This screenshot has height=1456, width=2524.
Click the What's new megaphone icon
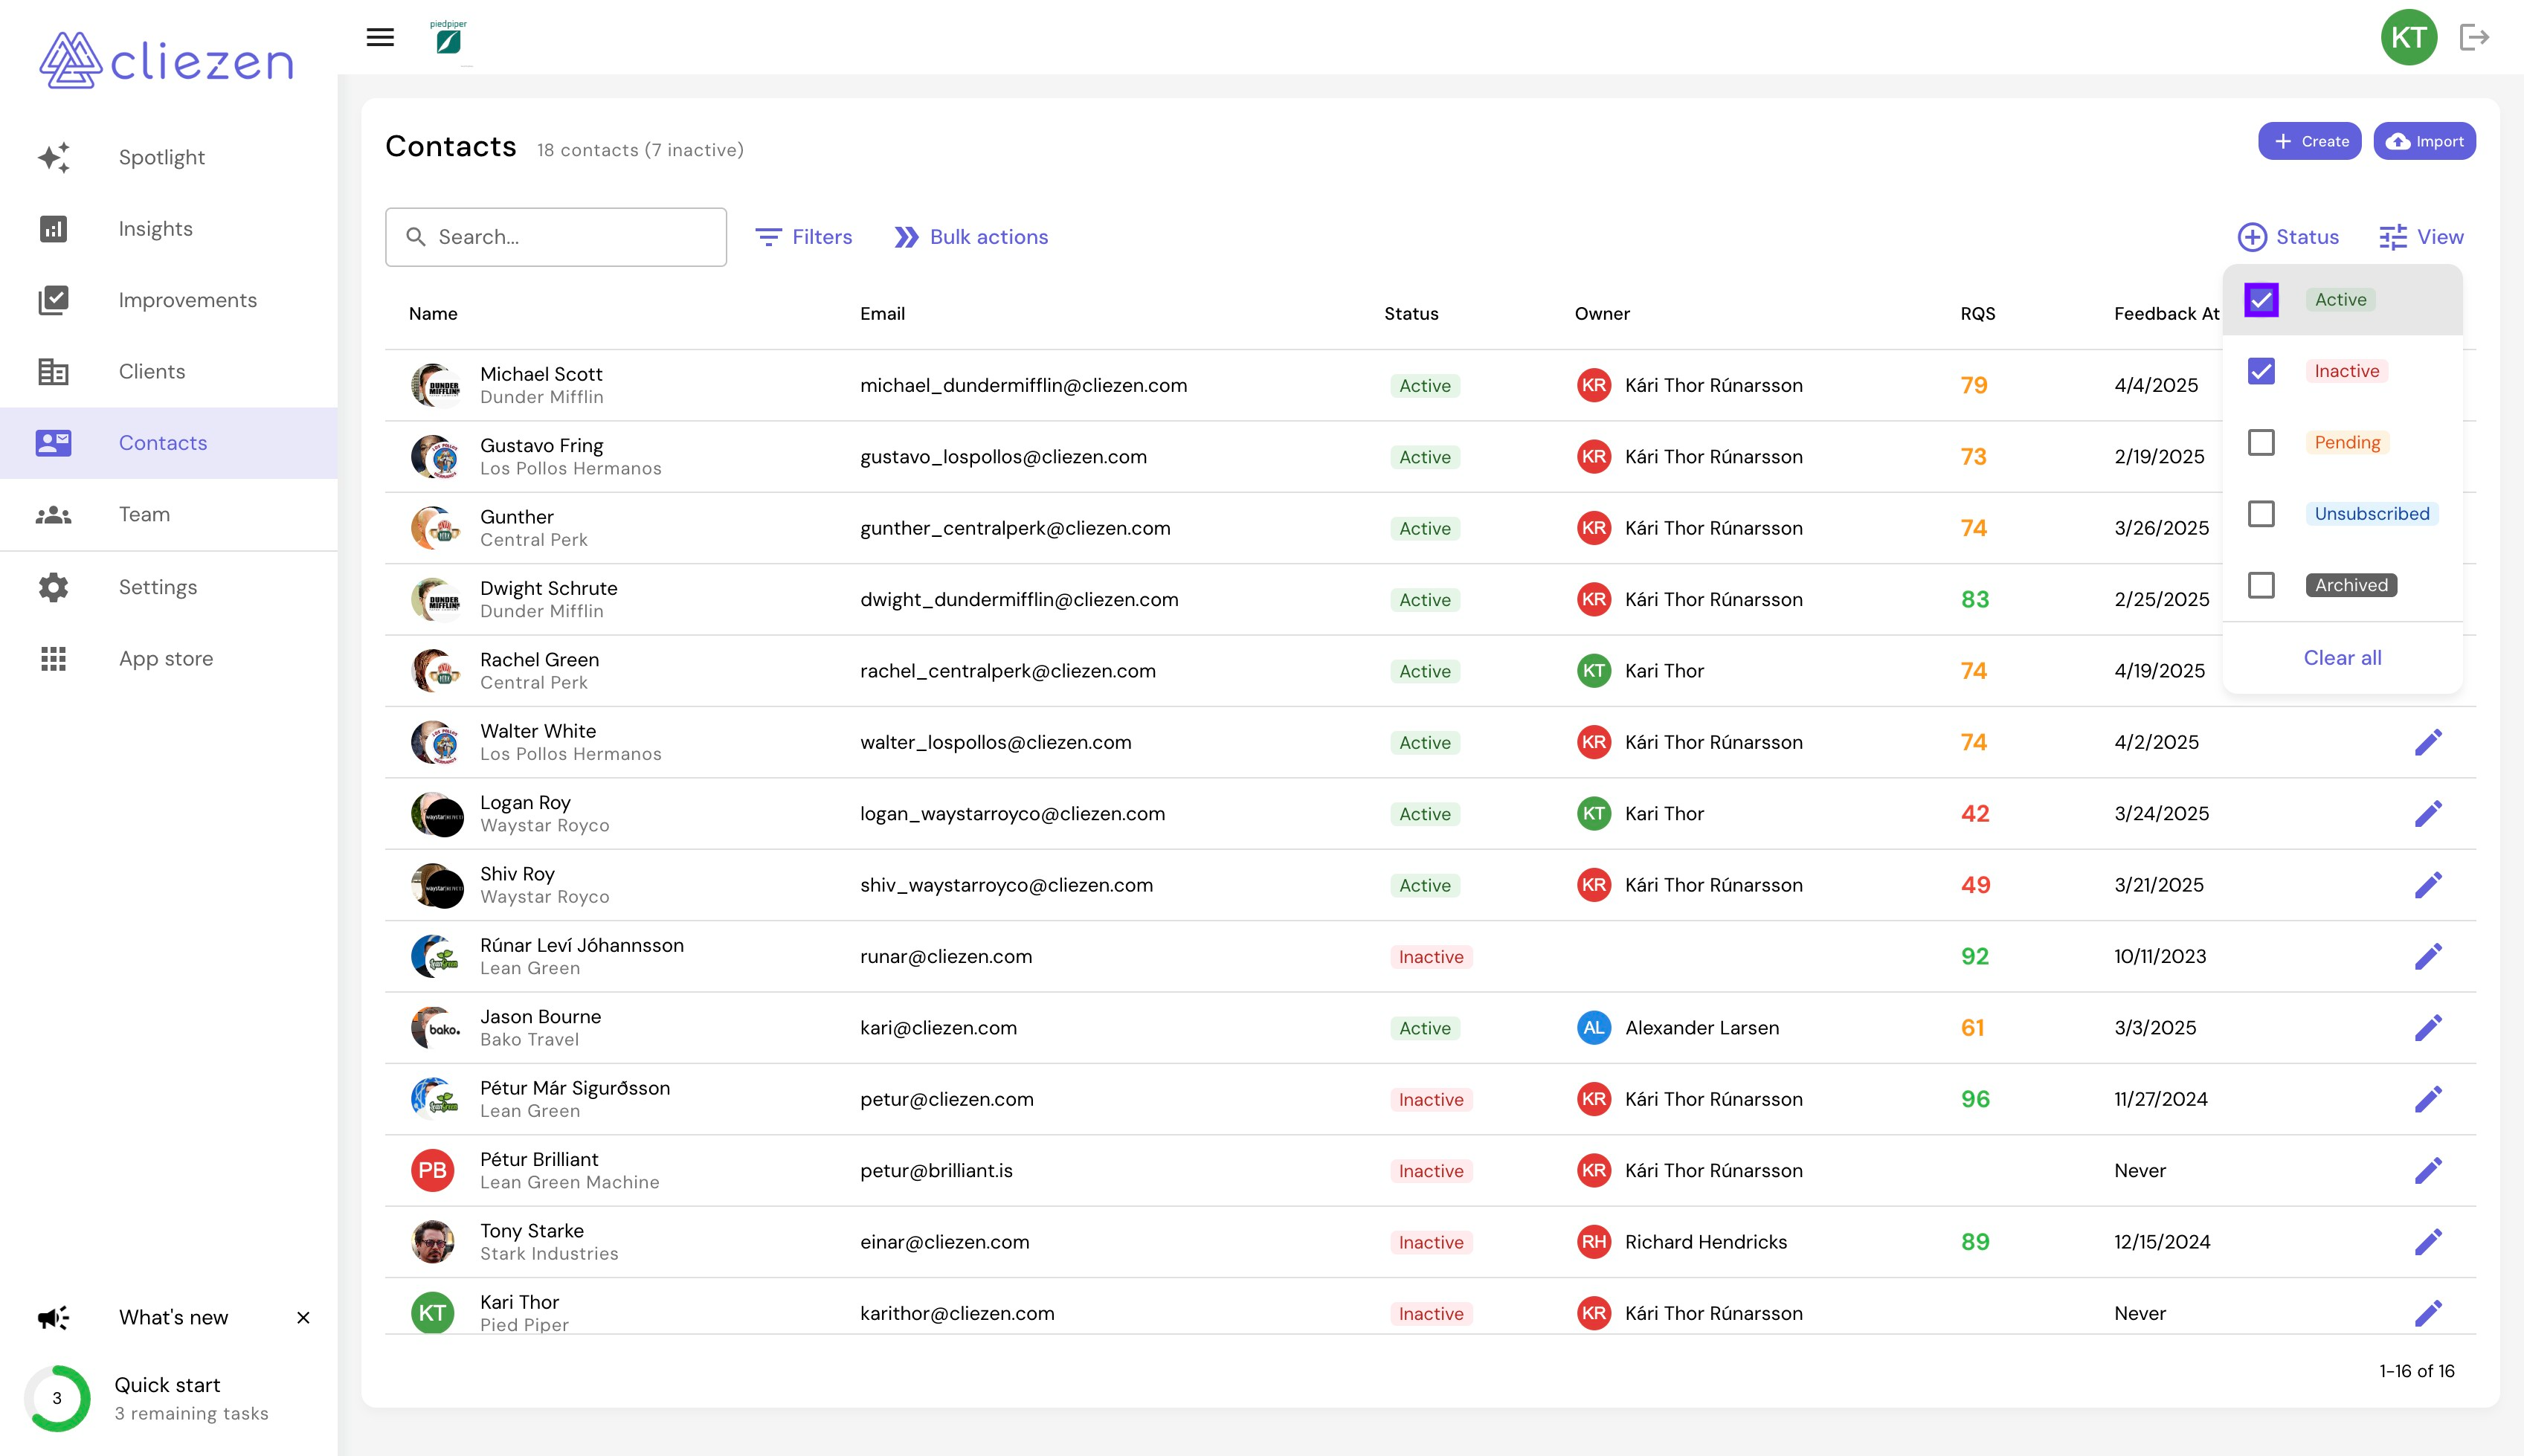[53, 1318]
